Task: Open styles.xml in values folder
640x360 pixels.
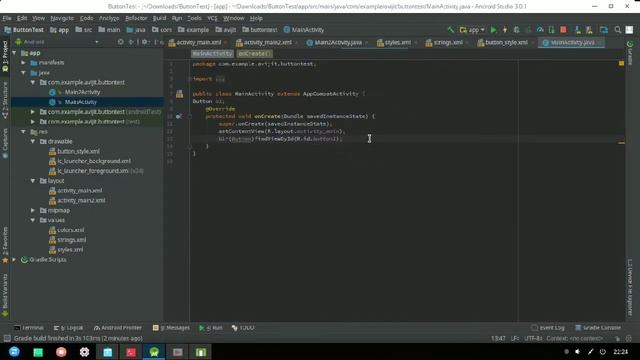Action: (x=70, y=250)
